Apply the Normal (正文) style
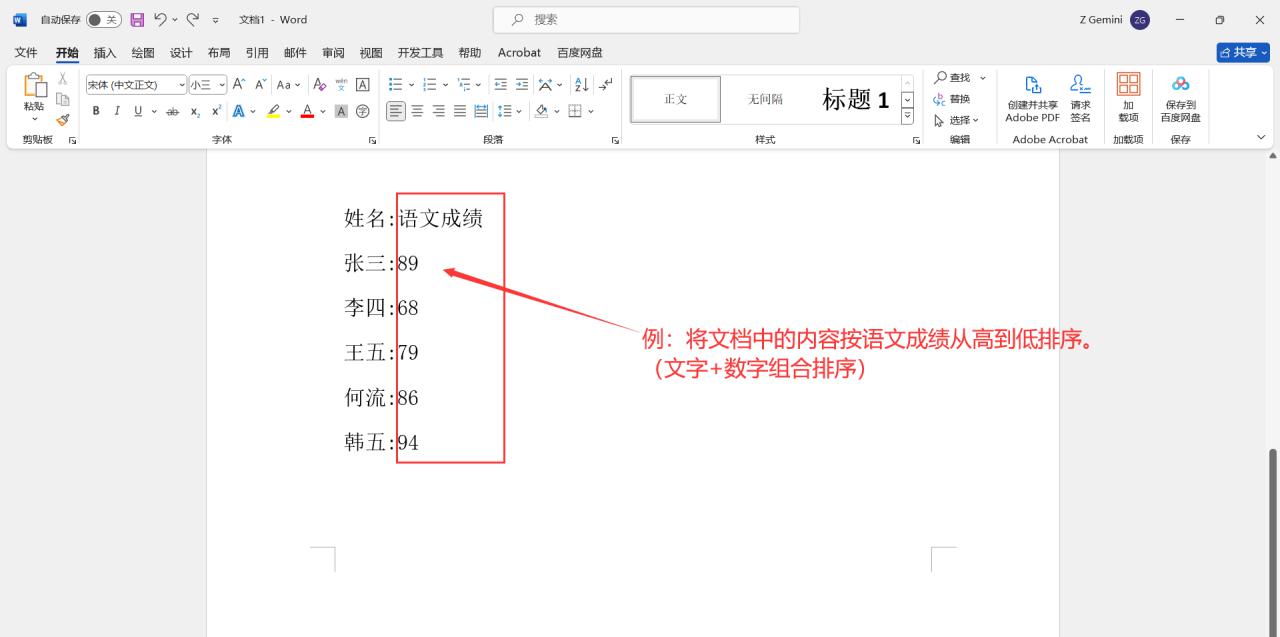Viewport: 1280px width, 637px height. point(676,99)
